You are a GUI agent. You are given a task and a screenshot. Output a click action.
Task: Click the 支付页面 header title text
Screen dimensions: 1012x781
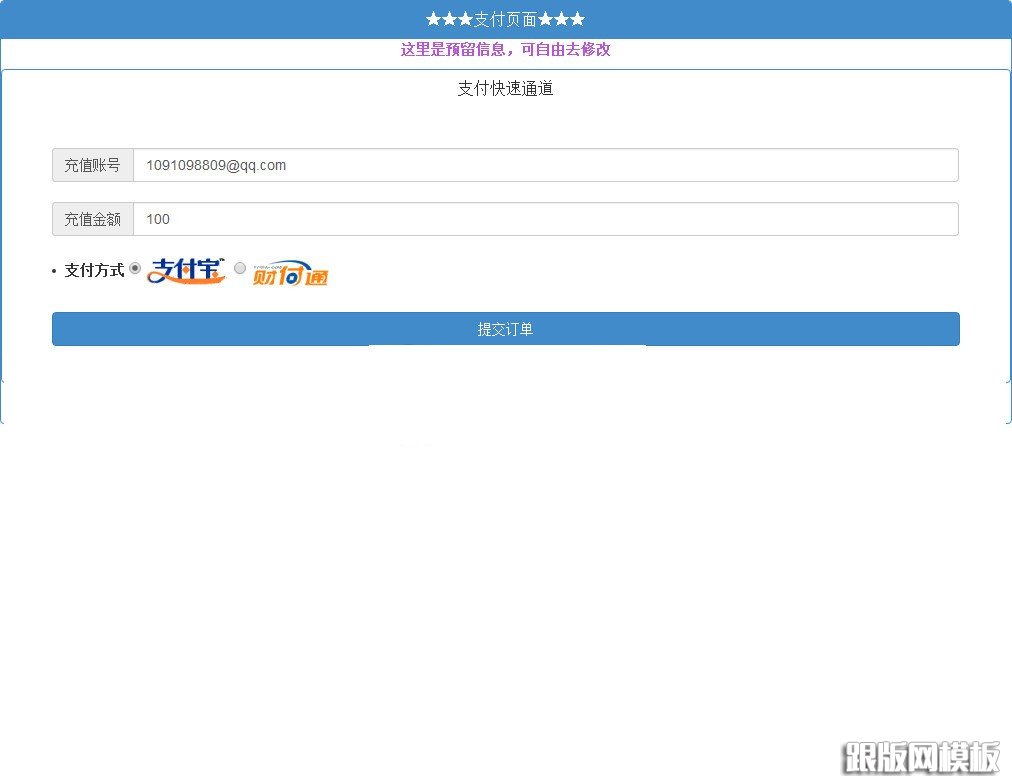coord(505,20)
